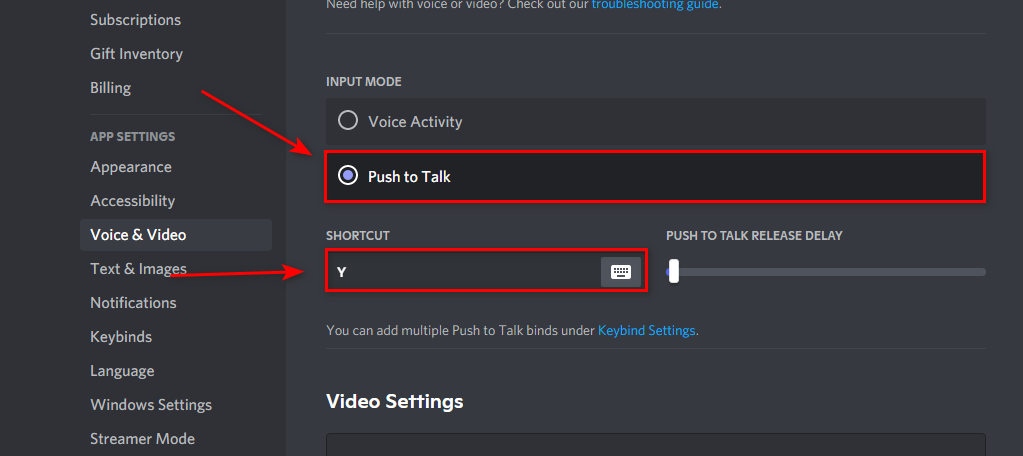Screen dimensions: 1023x456
Task: Open Accessibility settings
Action: (132, 201)
